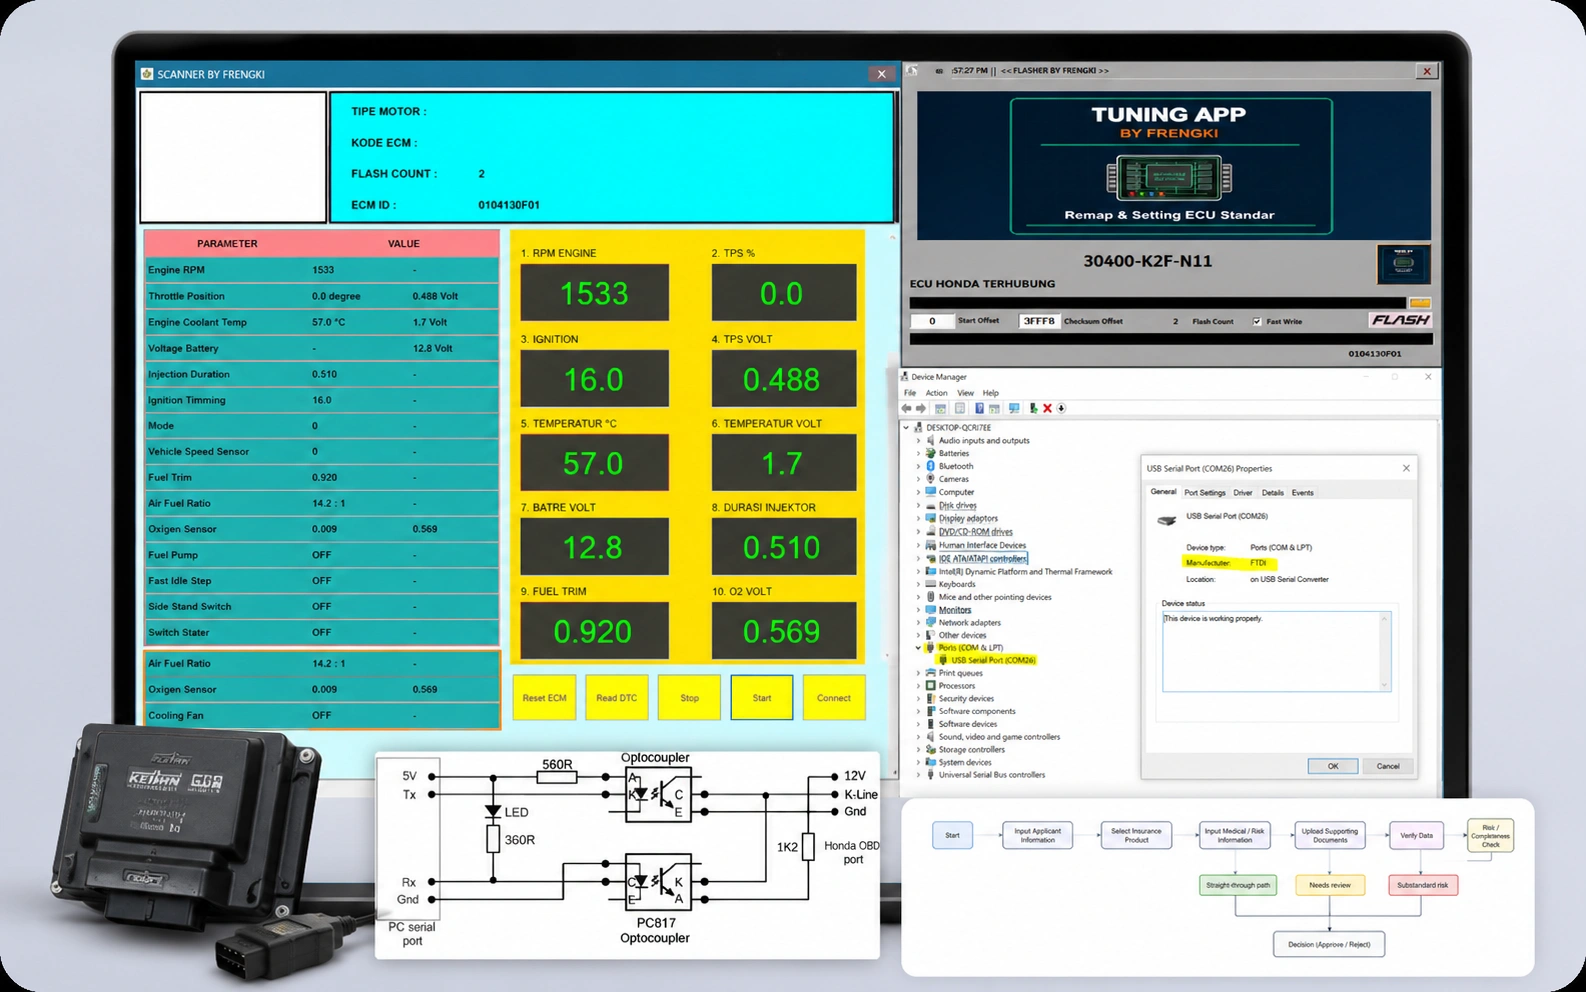1586x992 pixels.
Task: Collapse the DESKTOP-QCRI7EE root node
Action: (x=907, y=427)
